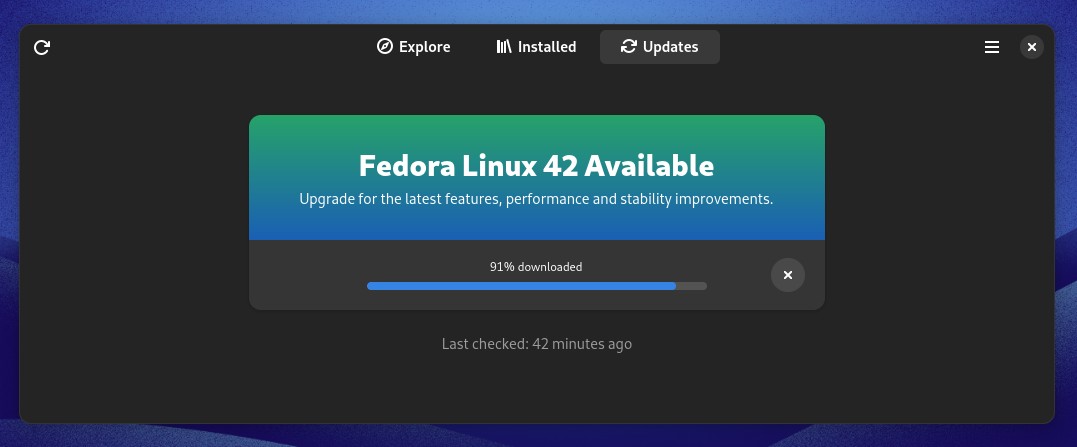Cancel the Fedora 42 download with the X button

[788, 275]
